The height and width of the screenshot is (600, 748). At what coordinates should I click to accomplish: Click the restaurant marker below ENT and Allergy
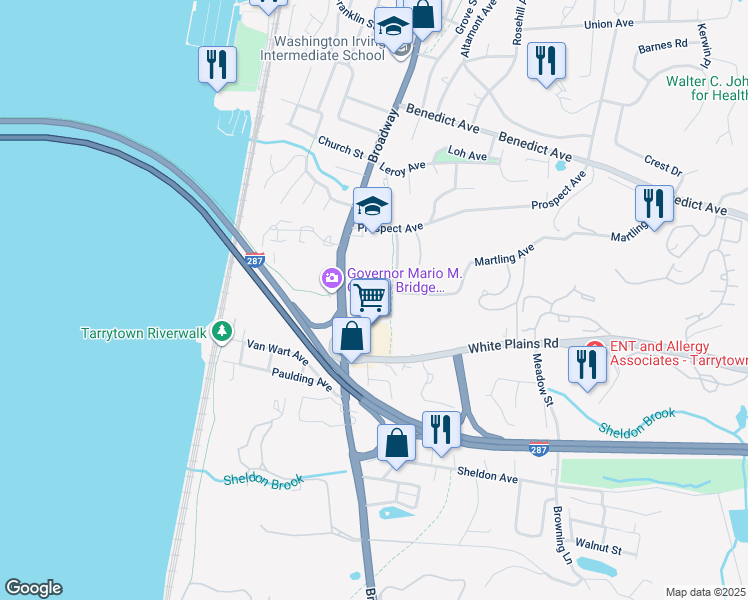[587, 367]
